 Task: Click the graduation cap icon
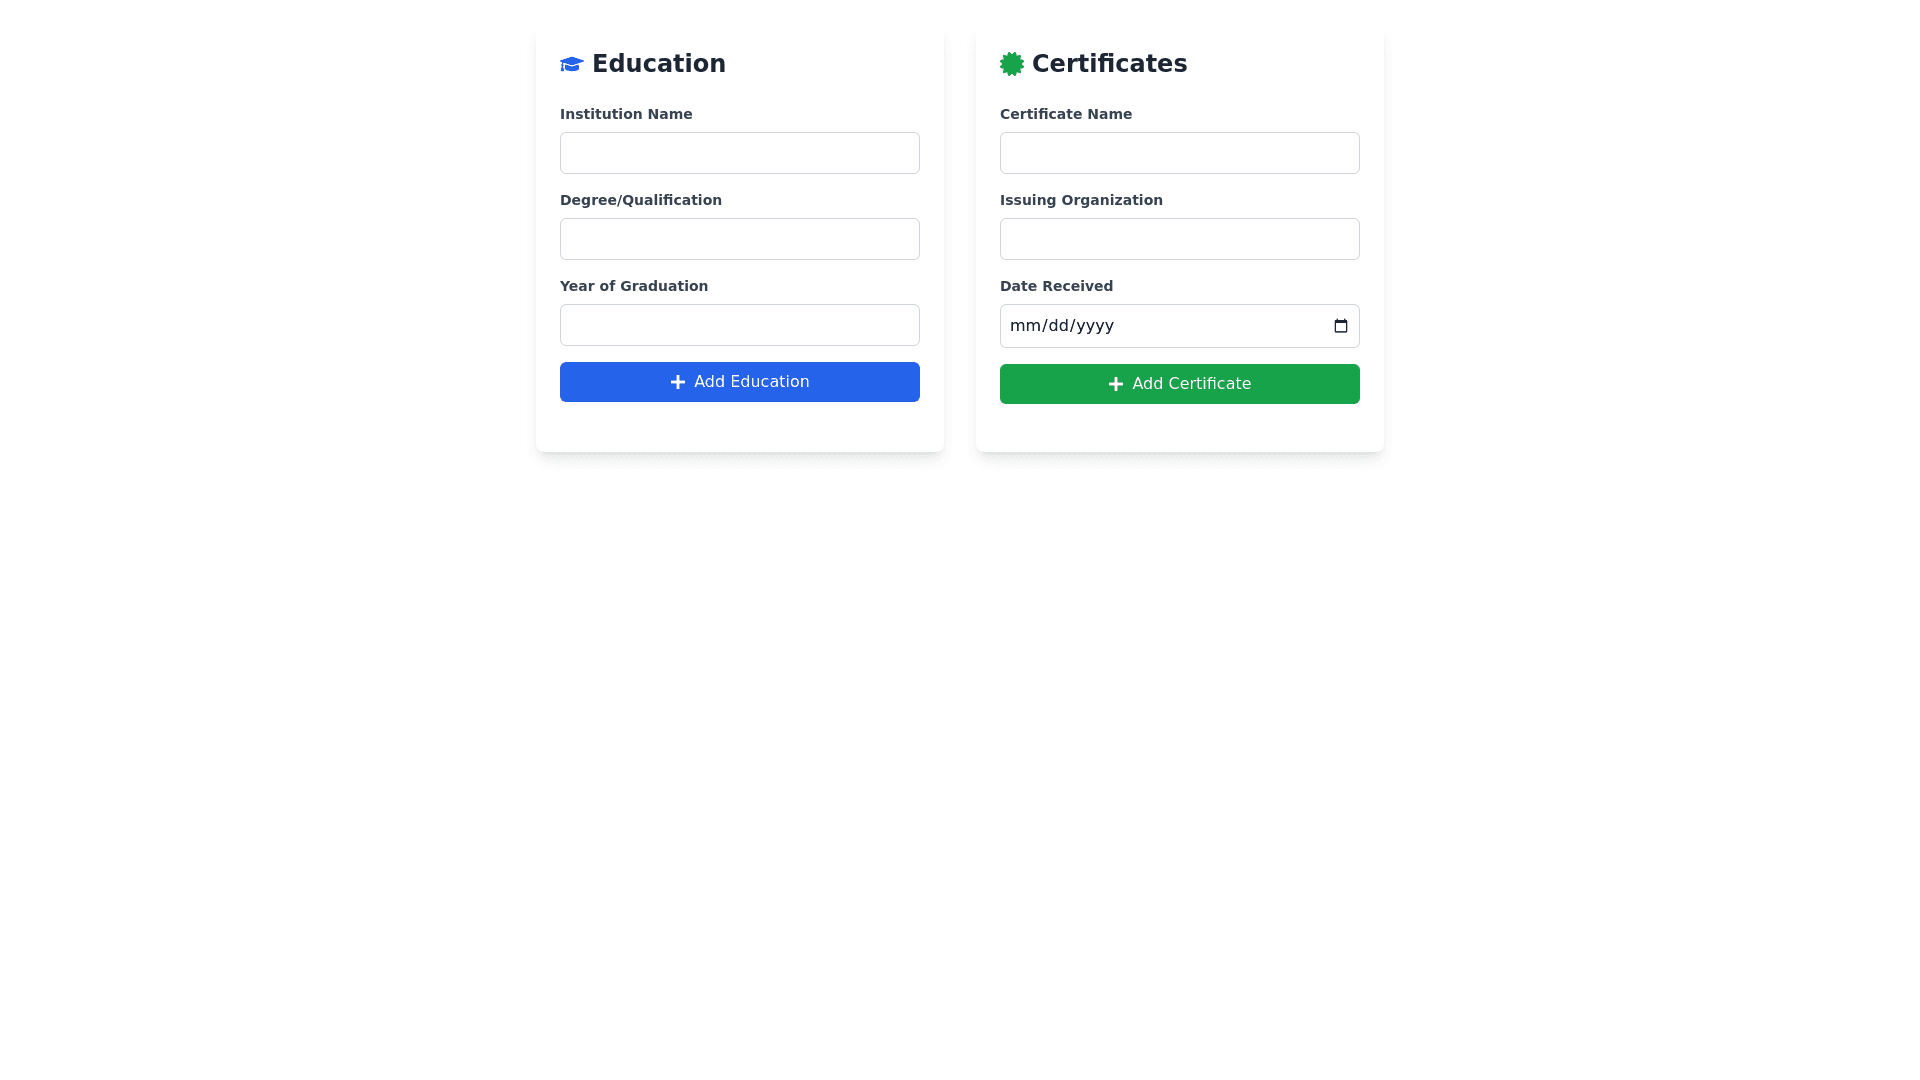(x=571, y=64)
